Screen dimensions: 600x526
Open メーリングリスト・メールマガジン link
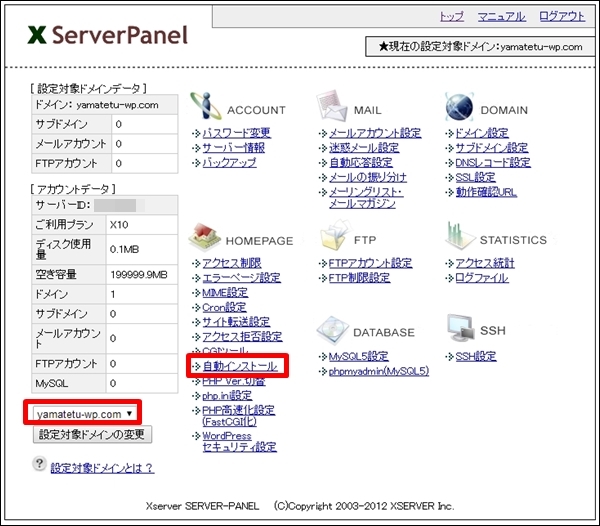[366, 197]
